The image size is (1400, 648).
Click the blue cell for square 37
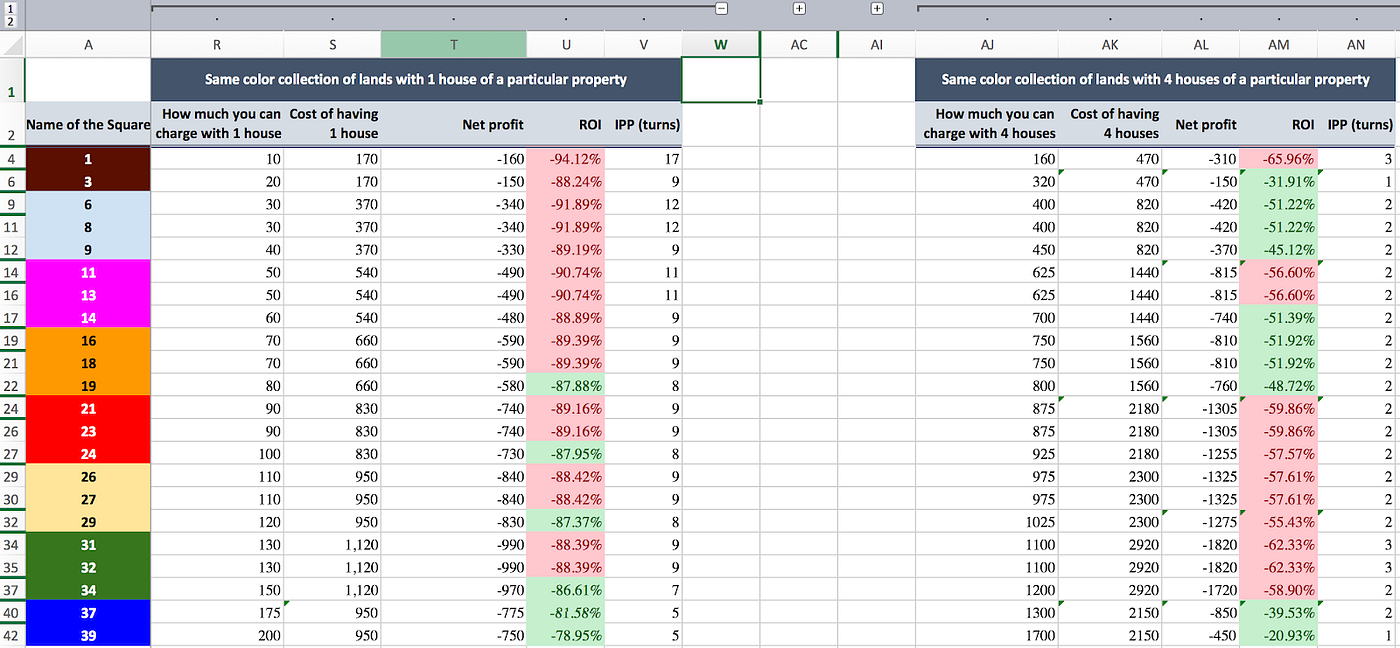87,612
